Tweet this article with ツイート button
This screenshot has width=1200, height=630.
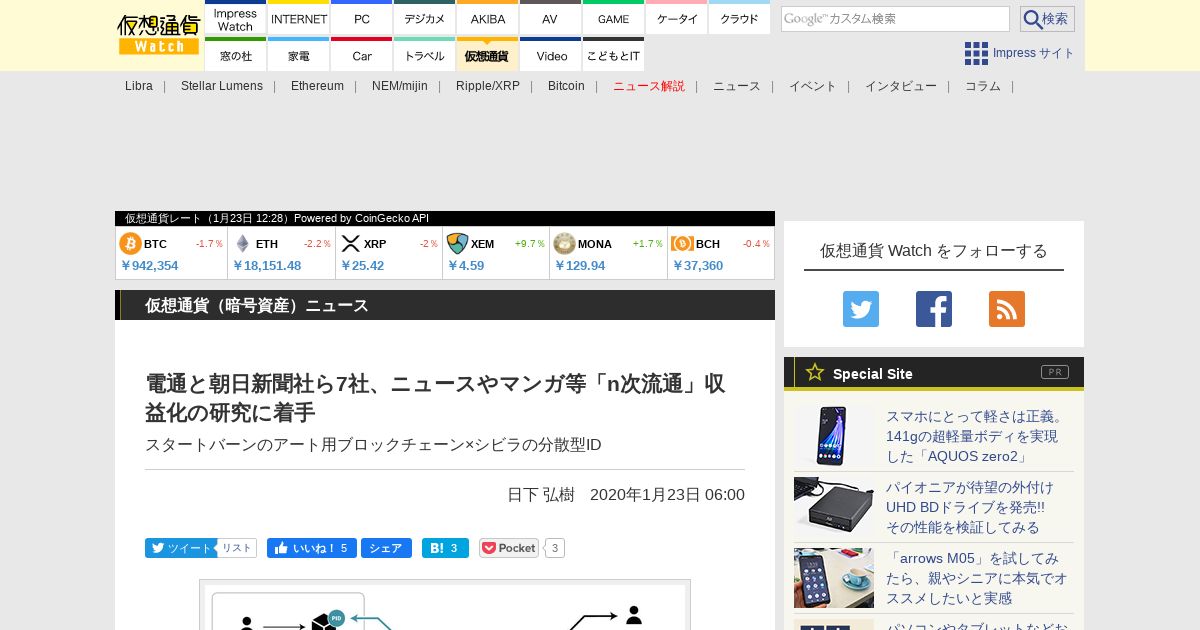(181, 548)
